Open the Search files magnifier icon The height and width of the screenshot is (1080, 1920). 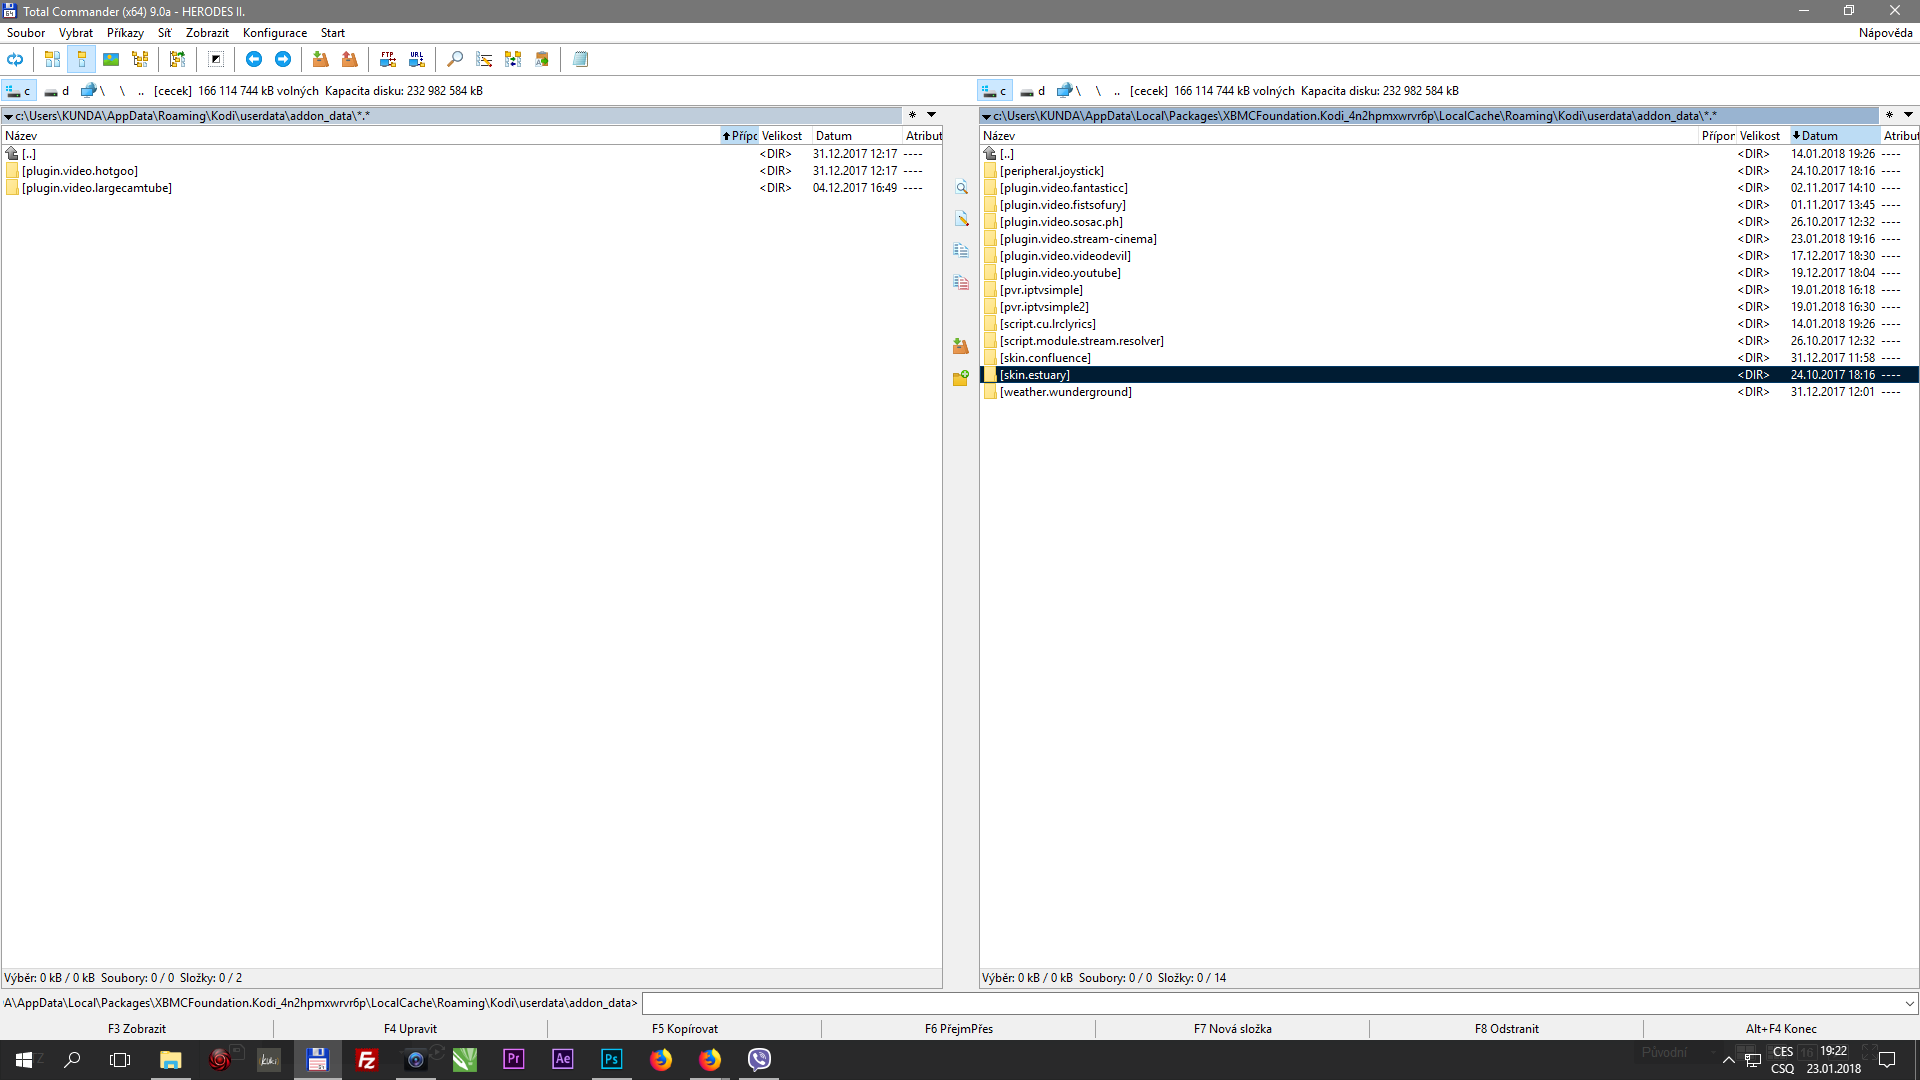tap(455, 59)
